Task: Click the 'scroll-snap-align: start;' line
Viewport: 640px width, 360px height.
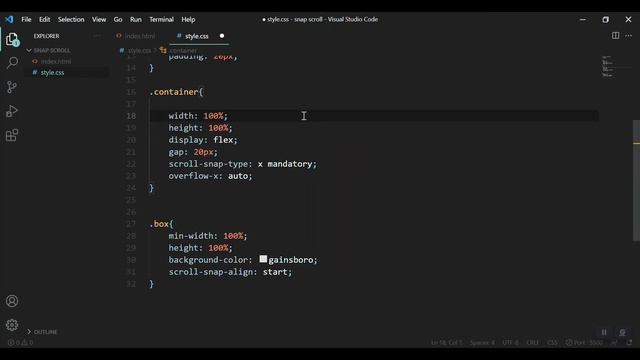Action: [x=230, y=272]
